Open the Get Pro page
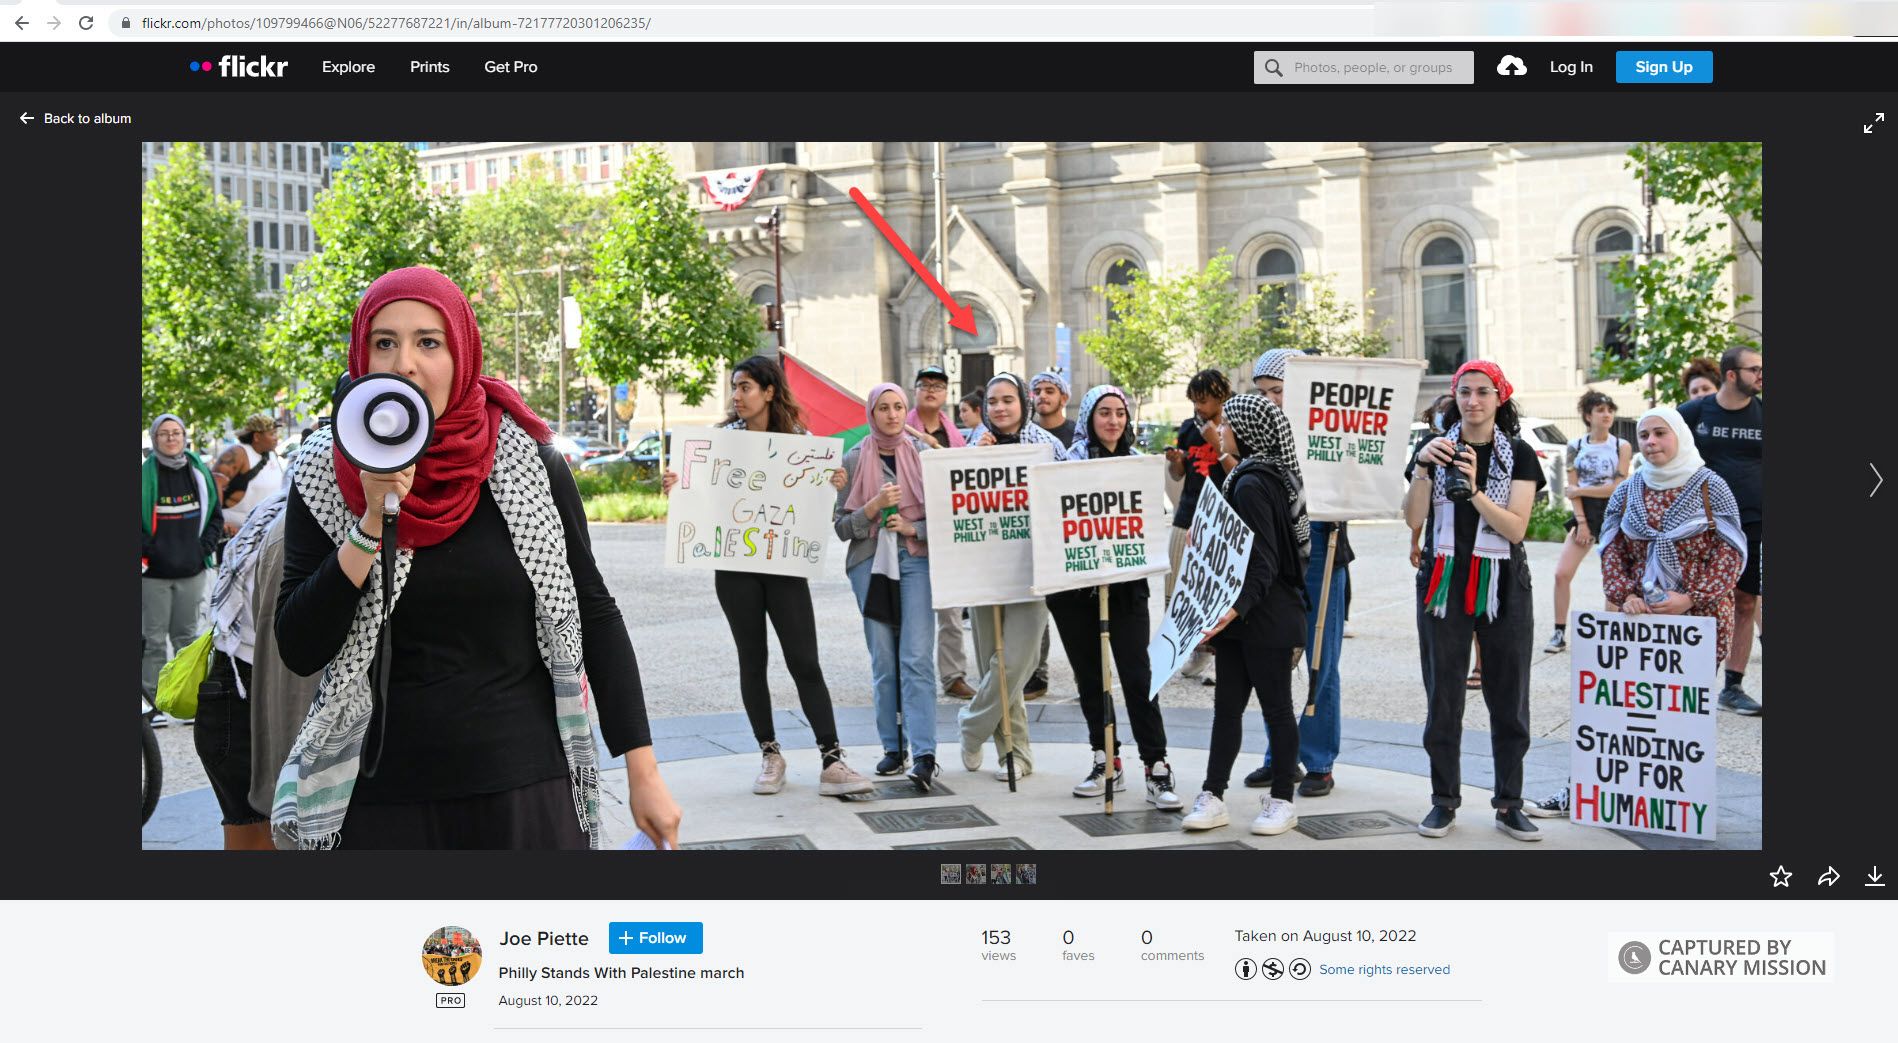This screenshot has width=1898, height=1043. 510,67
